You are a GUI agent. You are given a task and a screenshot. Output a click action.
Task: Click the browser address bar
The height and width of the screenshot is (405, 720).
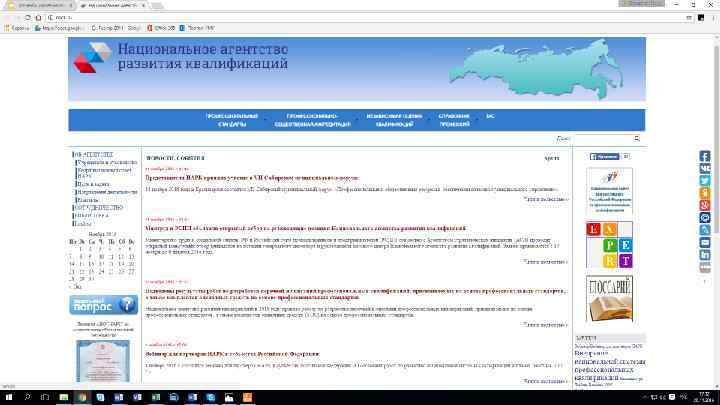367,17
